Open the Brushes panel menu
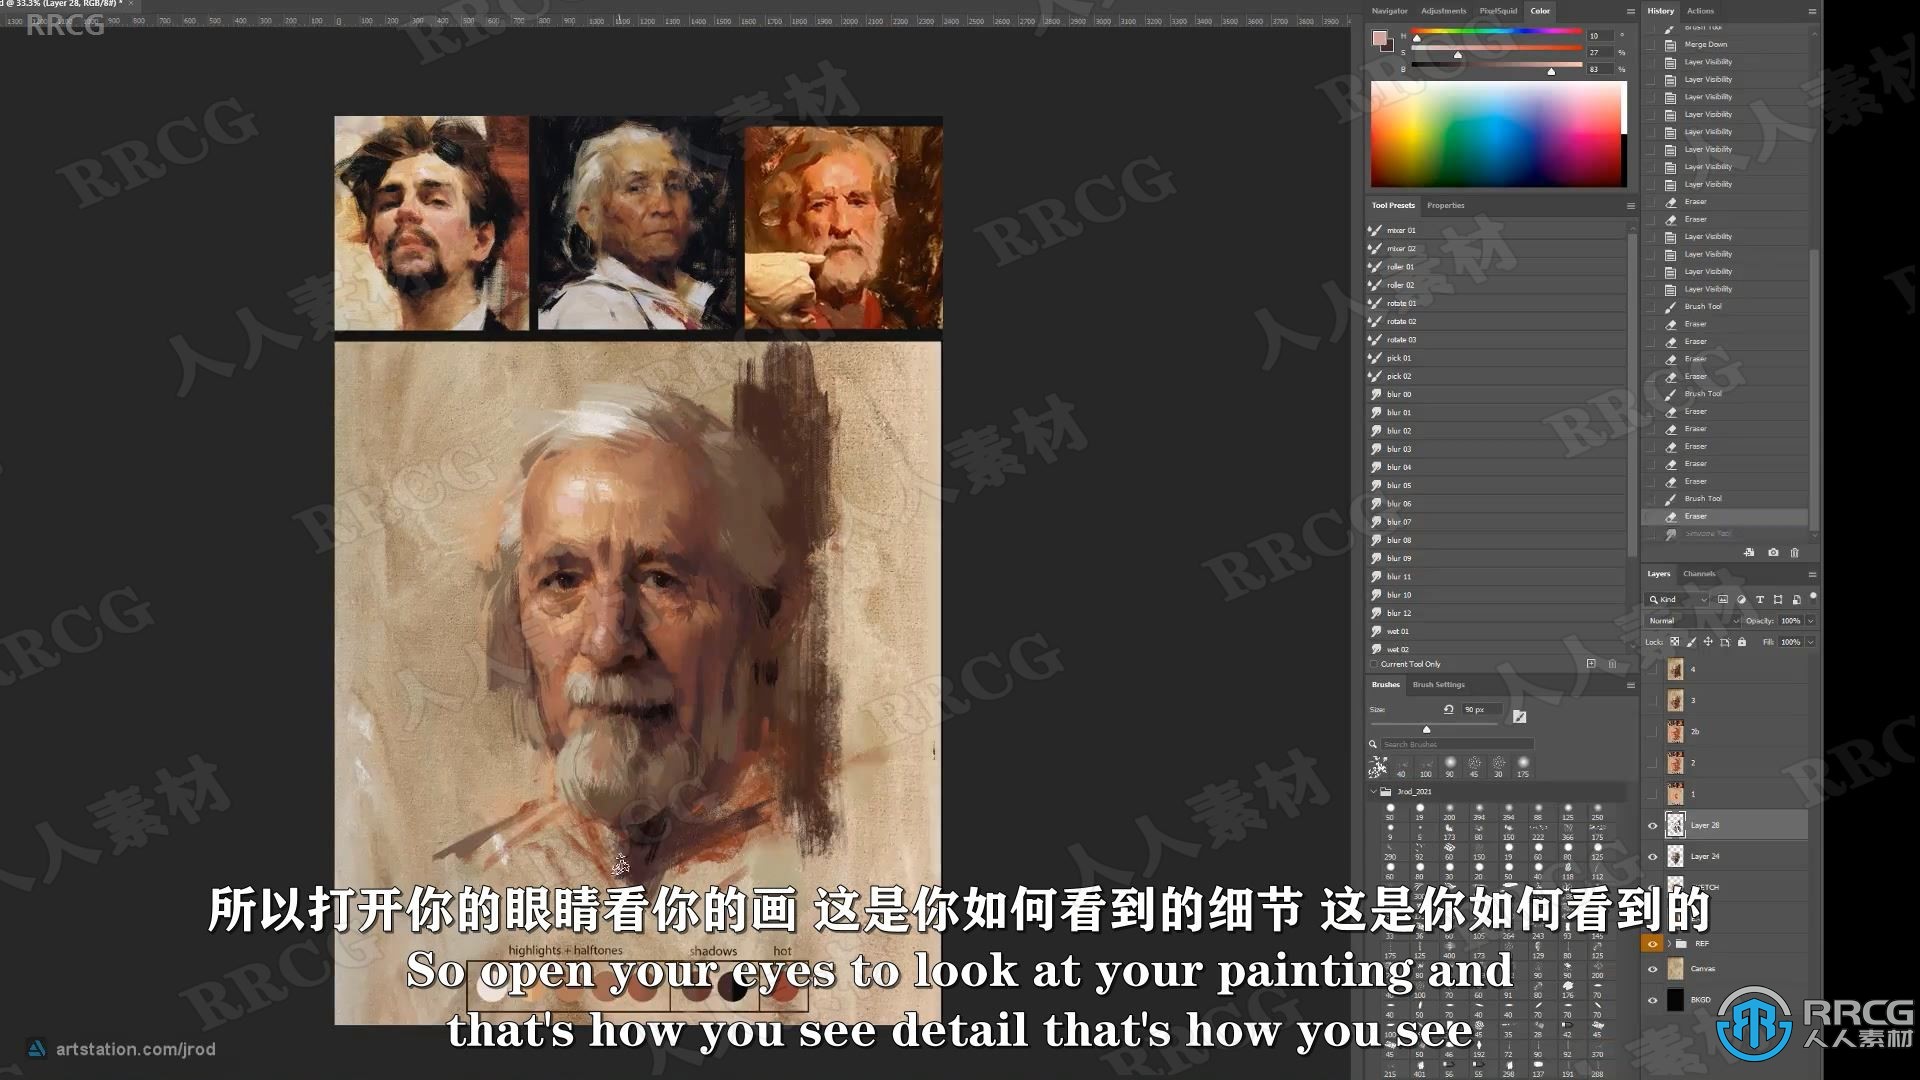The height and width of the screenshot is (1080, 1920). tap(1631, 685)
